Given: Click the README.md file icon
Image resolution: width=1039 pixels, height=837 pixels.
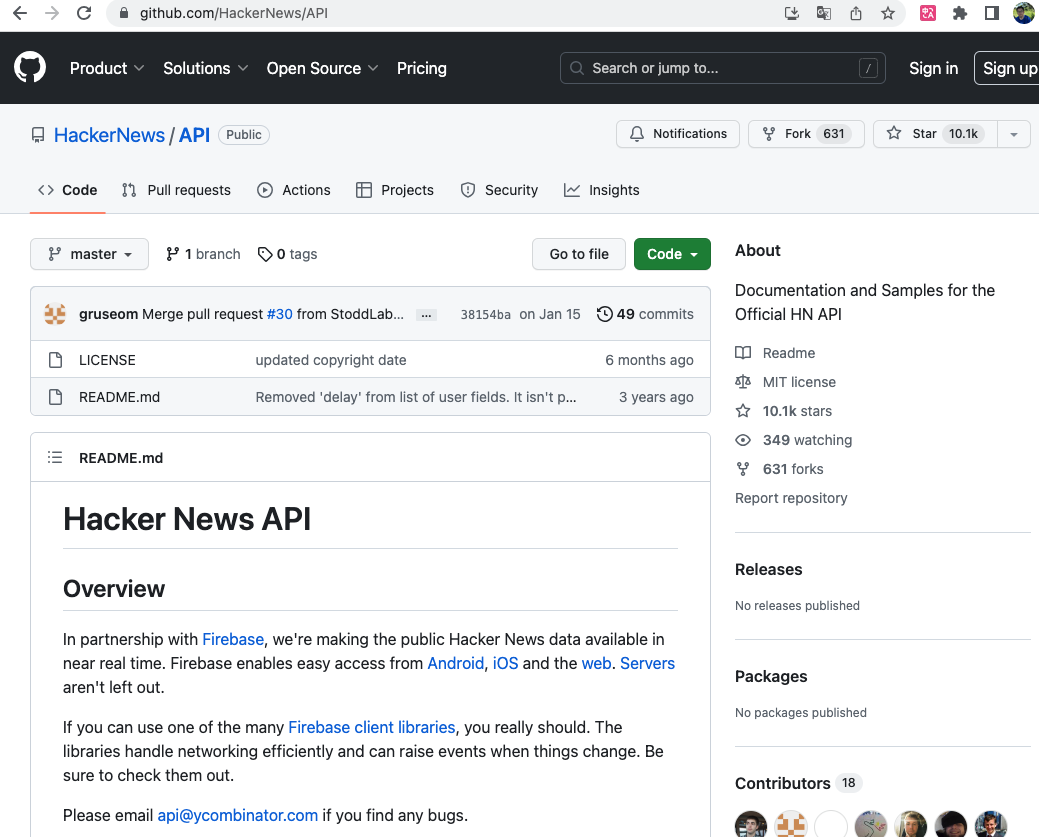Looking at the screenshot, I should [56, 397].
